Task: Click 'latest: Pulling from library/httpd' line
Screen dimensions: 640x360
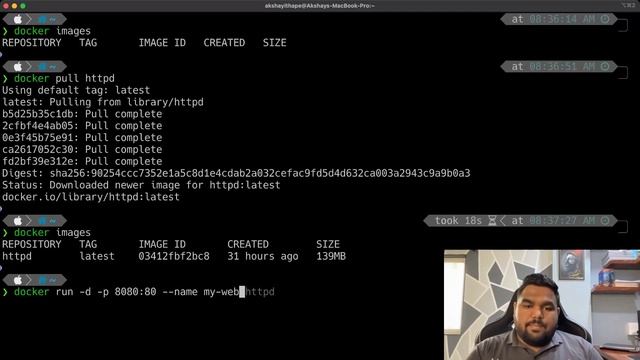Action: click(x=103, y=102)
